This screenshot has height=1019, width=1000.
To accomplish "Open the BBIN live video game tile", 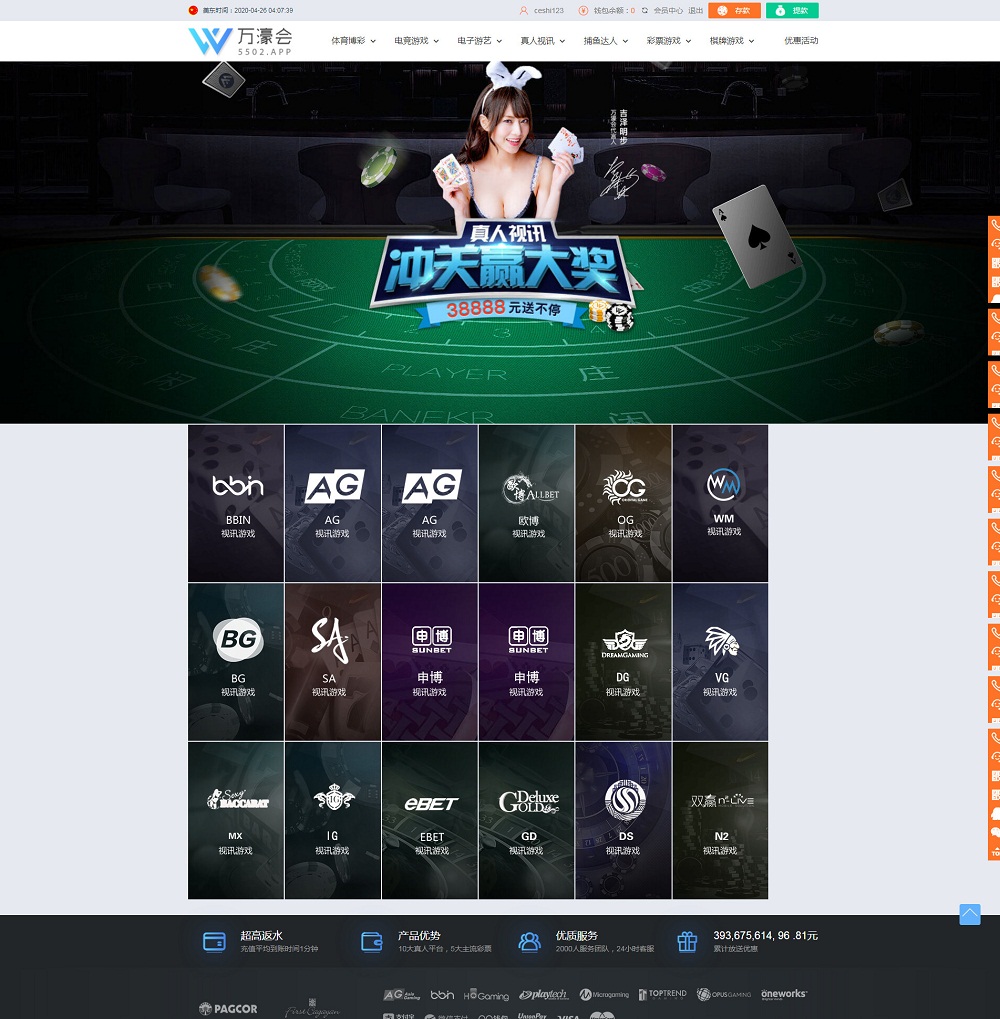I will coord(237,503).
